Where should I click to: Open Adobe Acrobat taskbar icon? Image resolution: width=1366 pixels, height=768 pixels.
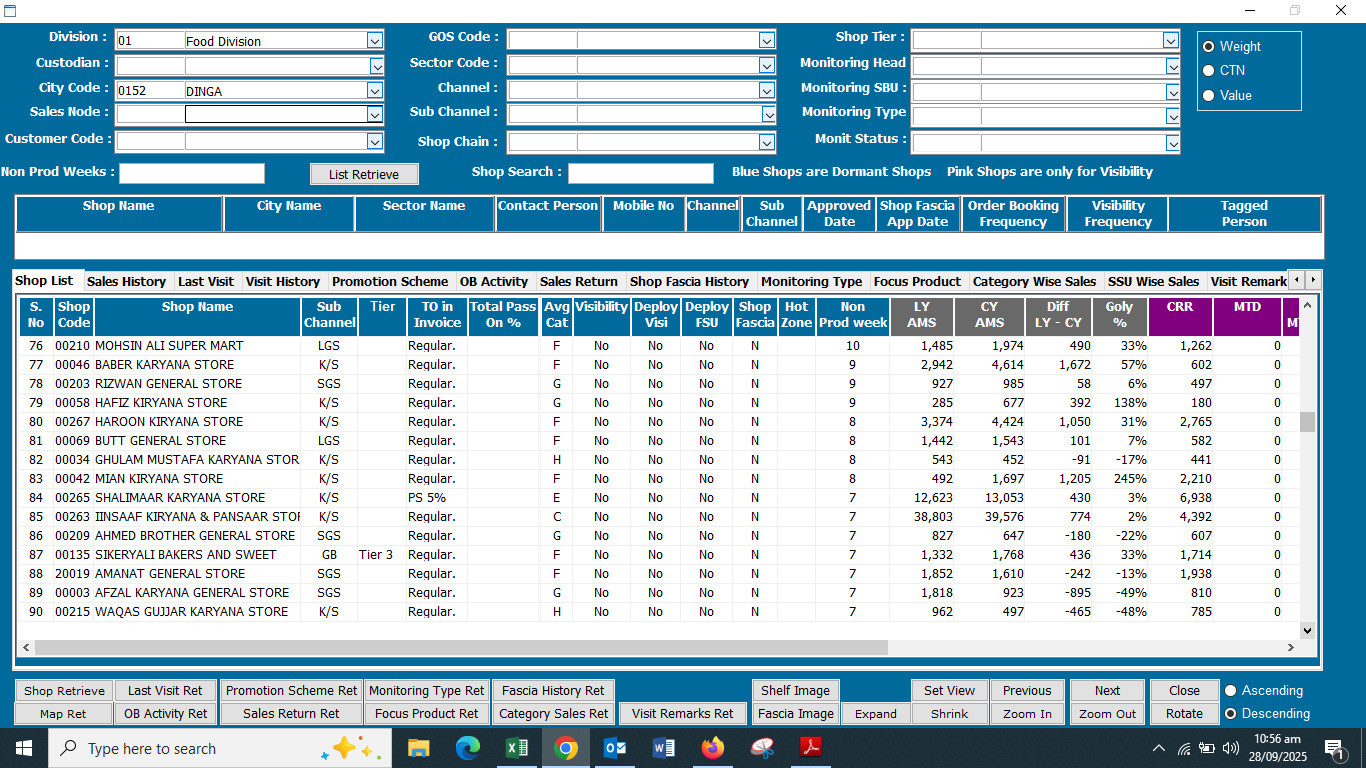tap(810, 748)
